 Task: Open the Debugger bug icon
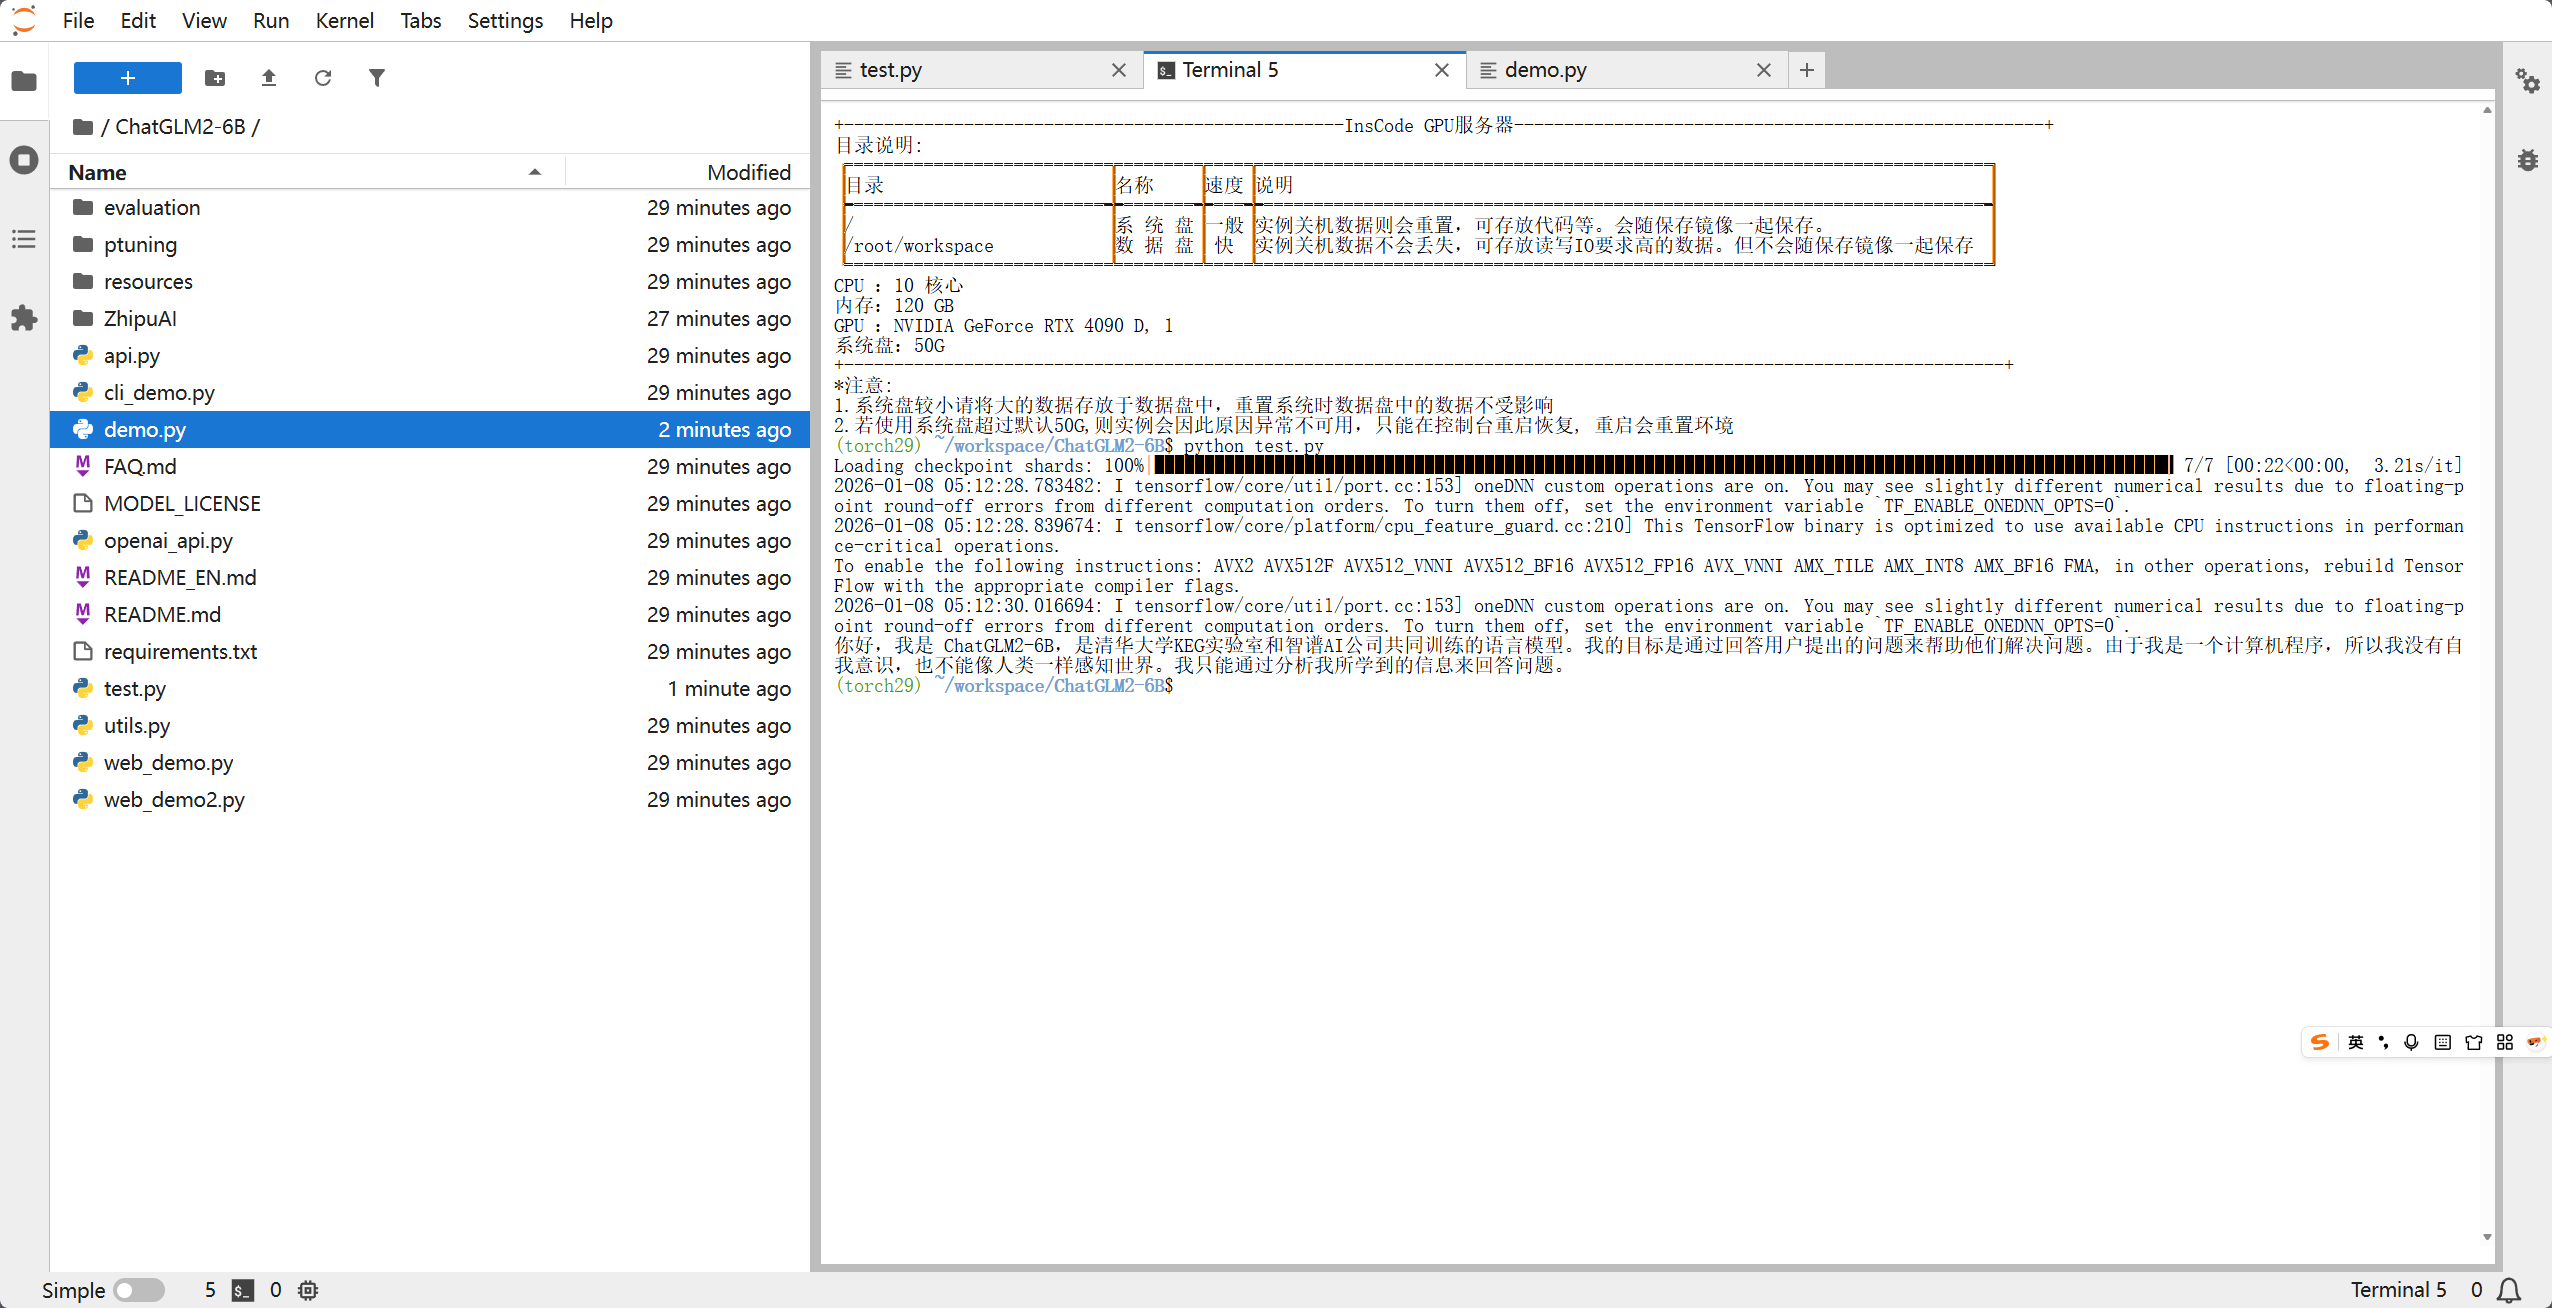(x=2528, y=160)
